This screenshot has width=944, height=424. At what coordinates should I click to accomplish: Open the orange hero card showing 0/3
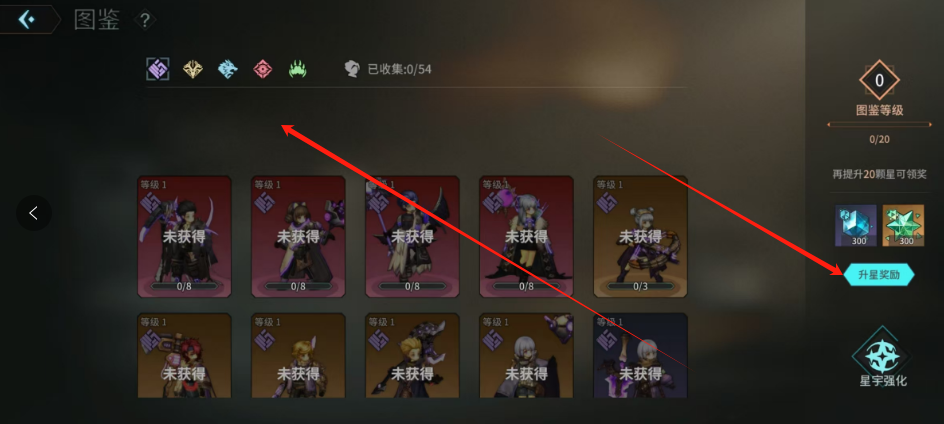tap(641, 237)
